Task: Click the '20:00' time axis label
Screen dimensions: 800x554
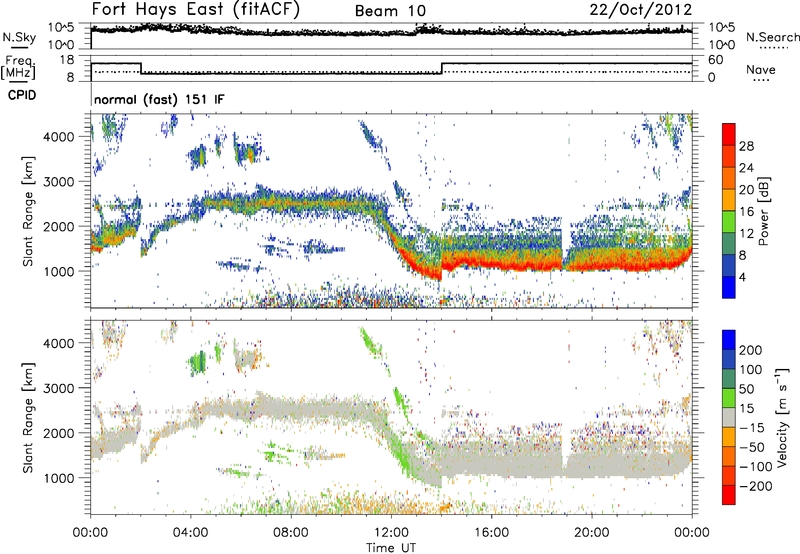Action: (x=592, y=533)
